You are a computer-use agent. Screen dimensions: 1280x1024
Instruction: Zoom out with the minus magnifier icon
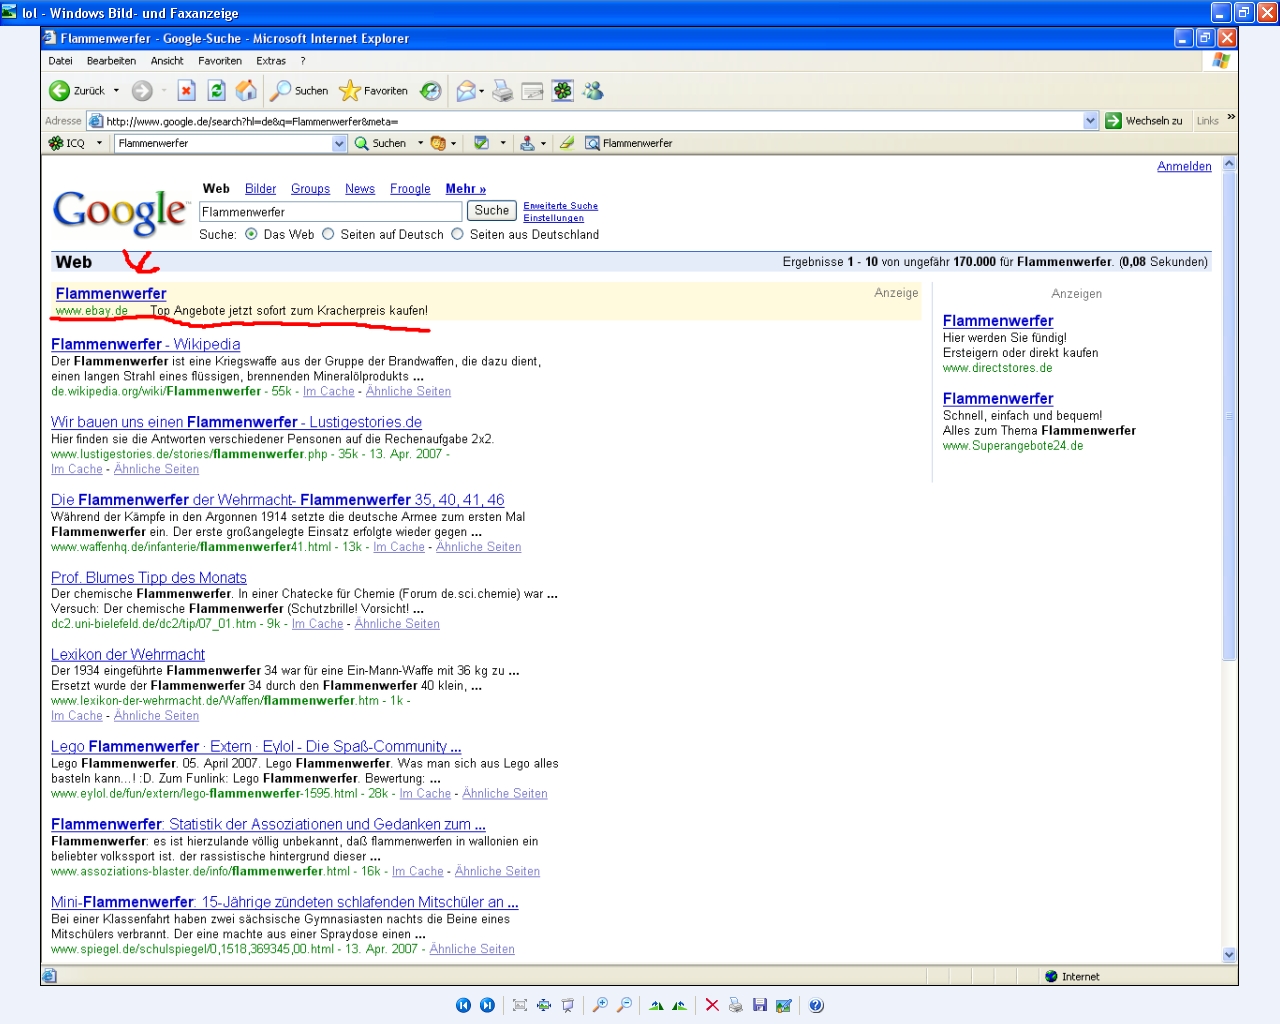pyautogui.click(x=624, y=1005)
